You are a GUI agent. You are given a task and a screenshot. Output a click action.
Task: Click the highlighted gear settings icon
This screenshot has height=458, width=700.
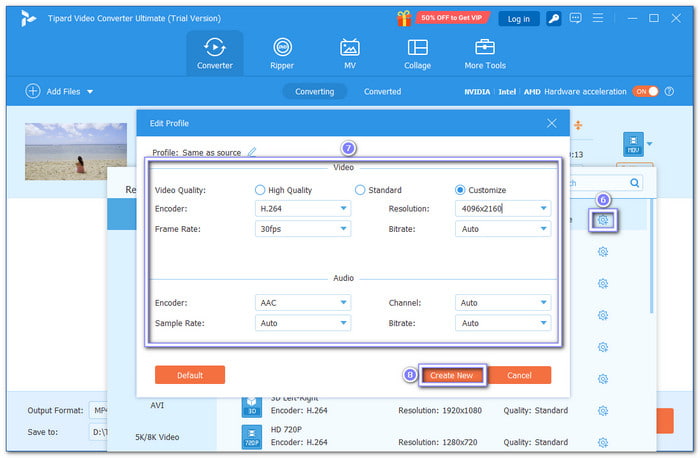pyautogui.click(x=602, y=220)
